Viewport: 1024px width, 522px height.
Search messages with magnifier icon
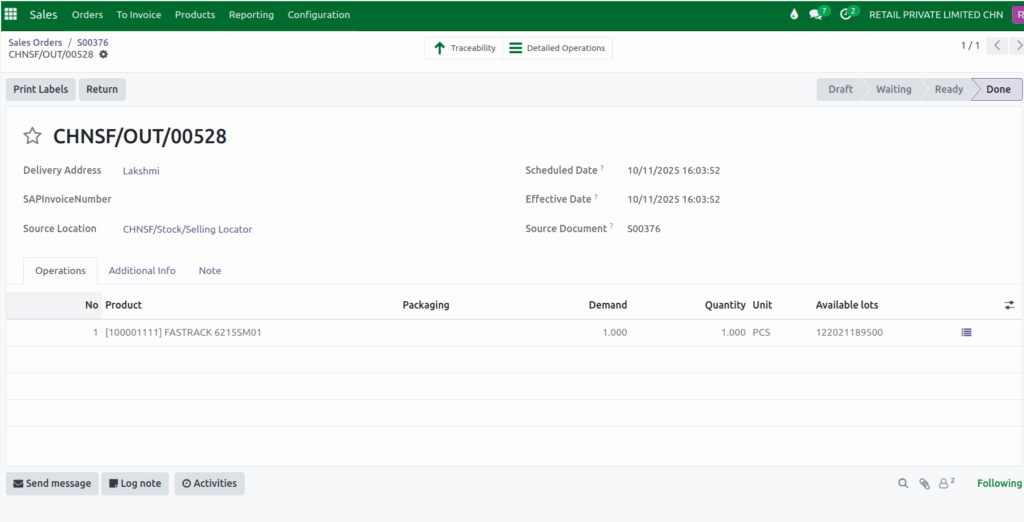point(903,484)
